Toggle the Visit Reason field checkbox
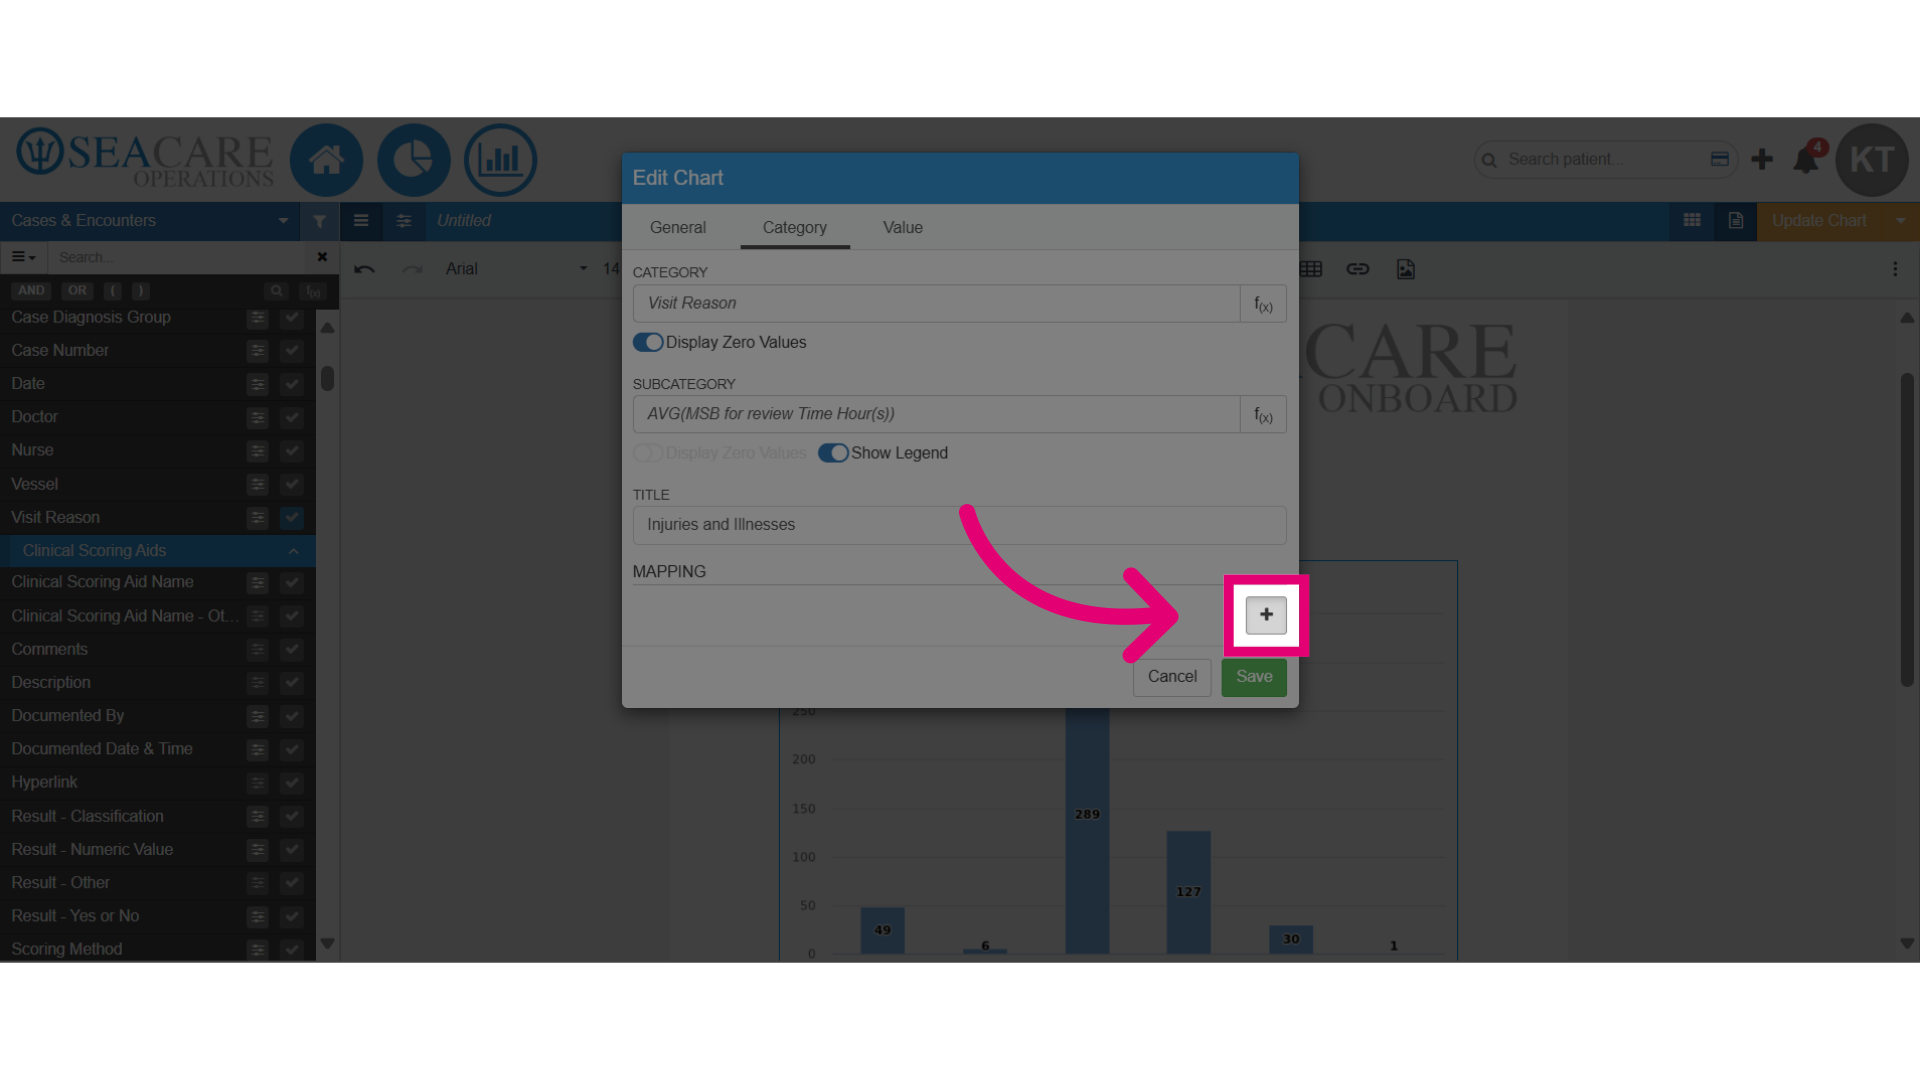 tap(292, 517)
